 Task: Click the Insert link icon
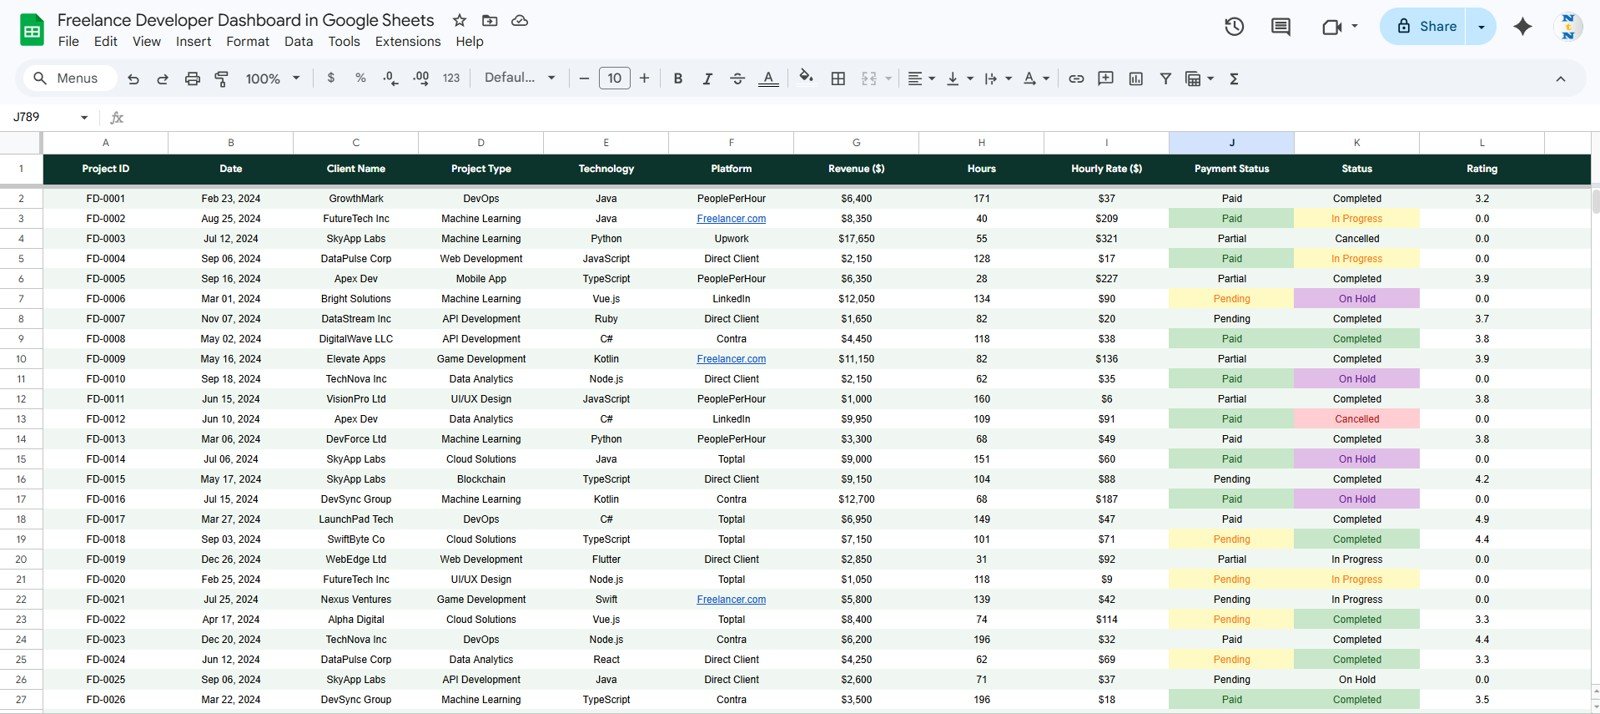click(x=1076, y=79)
